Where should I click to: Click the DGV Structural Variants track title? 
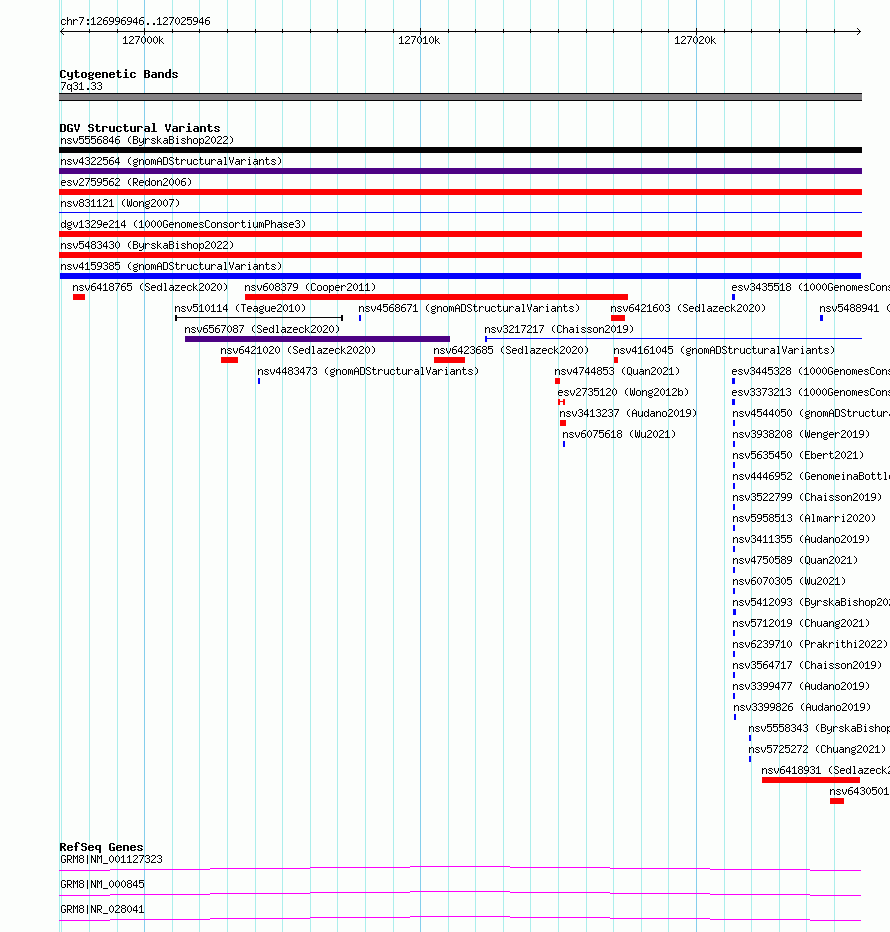point(140,128)
